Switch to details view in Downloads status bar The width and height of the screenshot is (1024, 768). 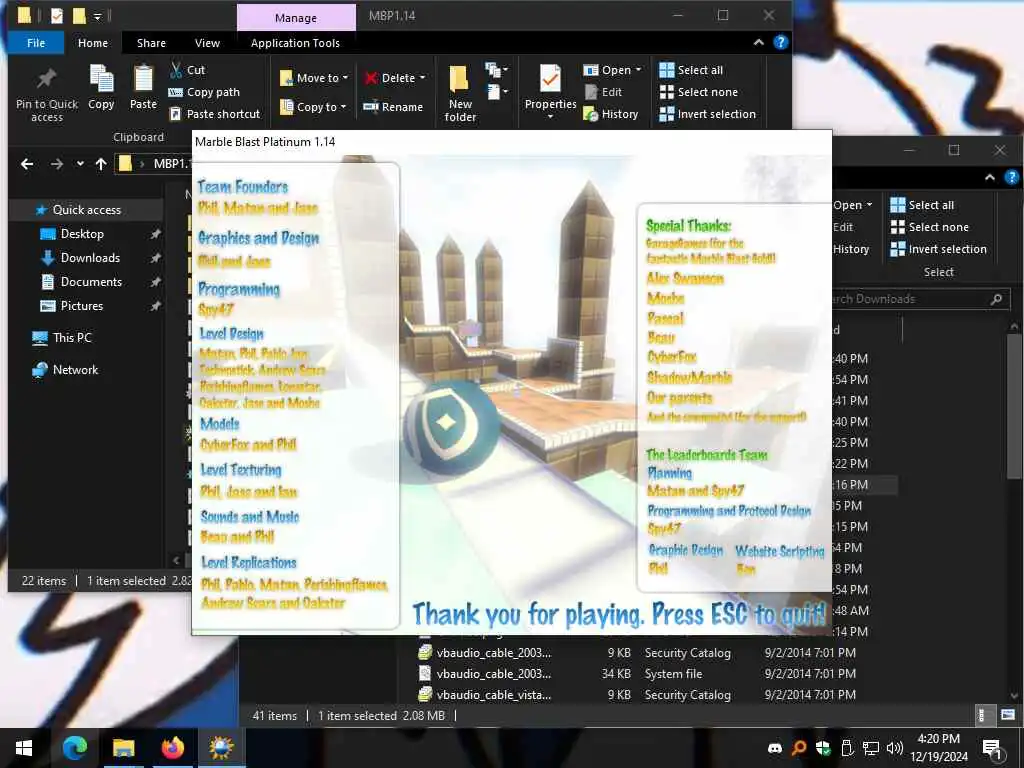click(982, 715)
